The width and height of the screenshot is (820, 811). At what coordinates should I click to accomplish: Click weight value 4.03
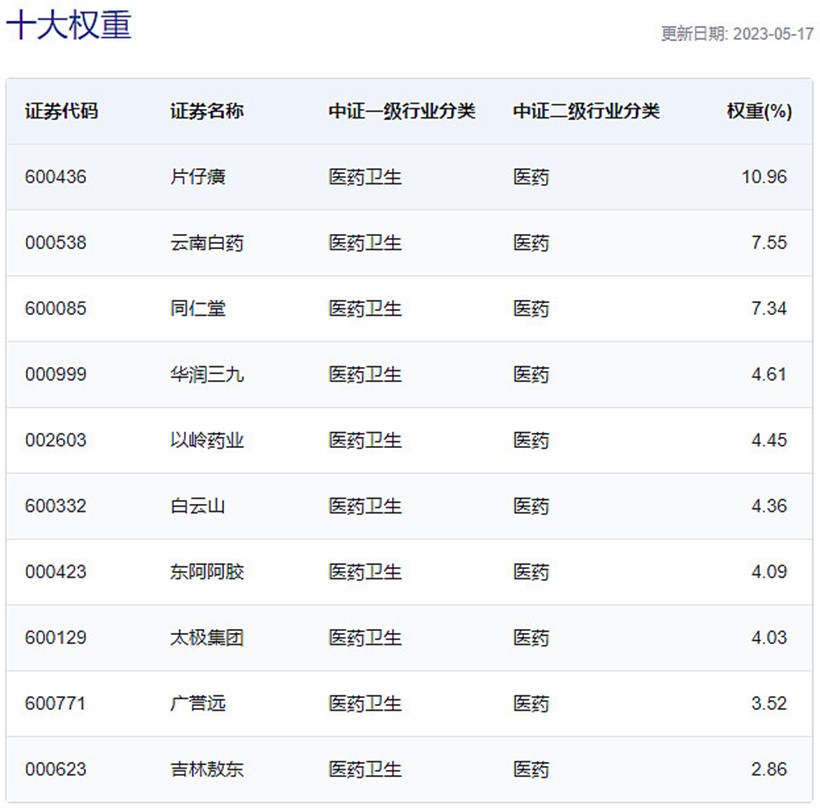(x=769, y=638)
